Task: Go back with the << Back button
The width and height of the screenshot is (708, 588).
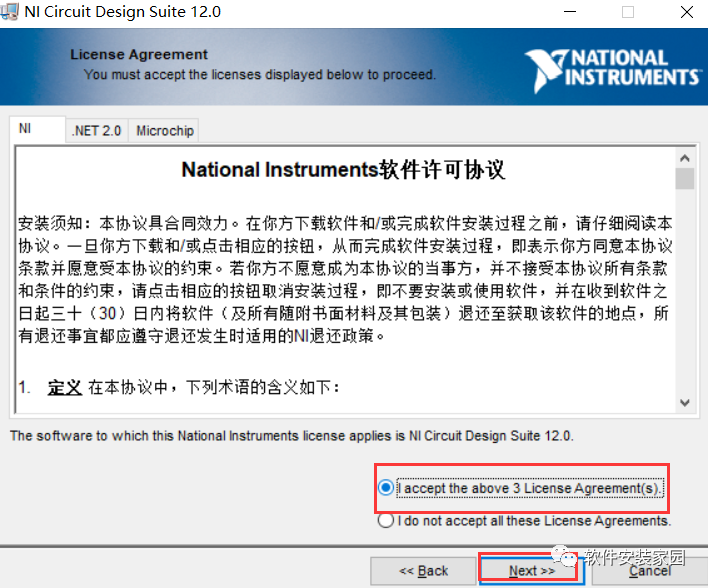Action: coord(423,571)
